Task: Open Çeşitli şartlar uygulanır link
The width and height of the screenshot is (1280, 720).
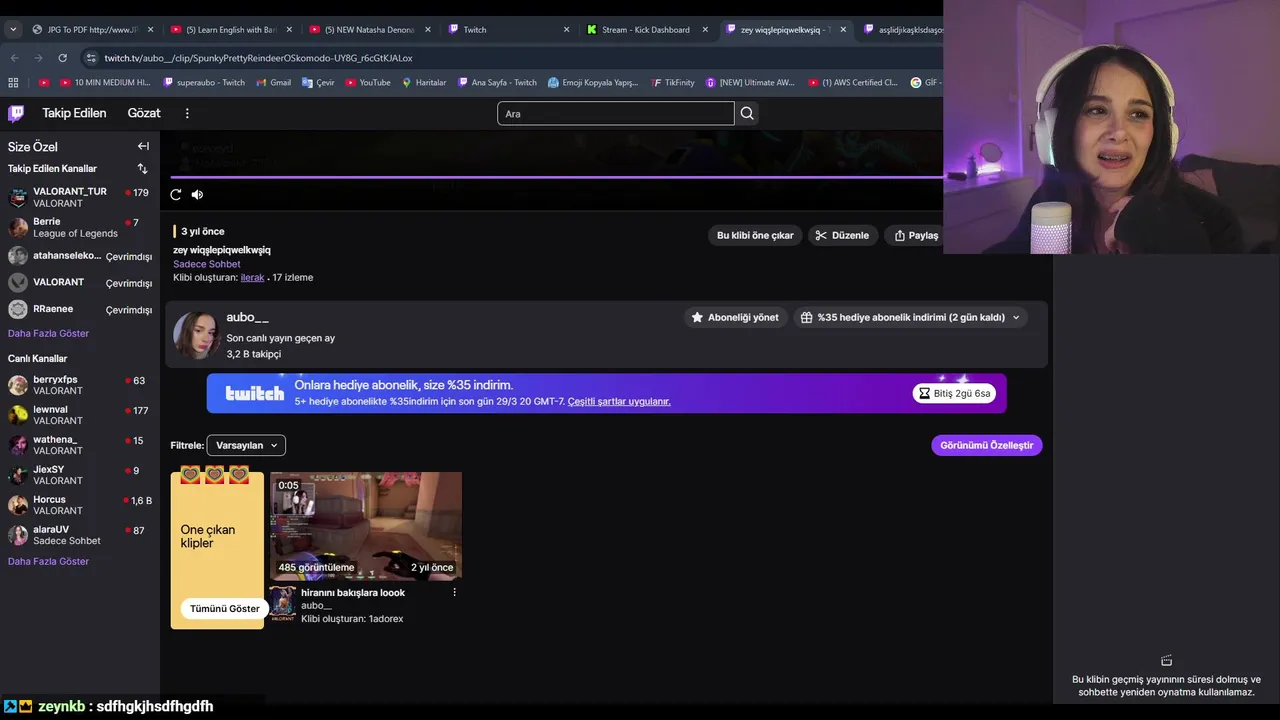Action: [619, 401]
